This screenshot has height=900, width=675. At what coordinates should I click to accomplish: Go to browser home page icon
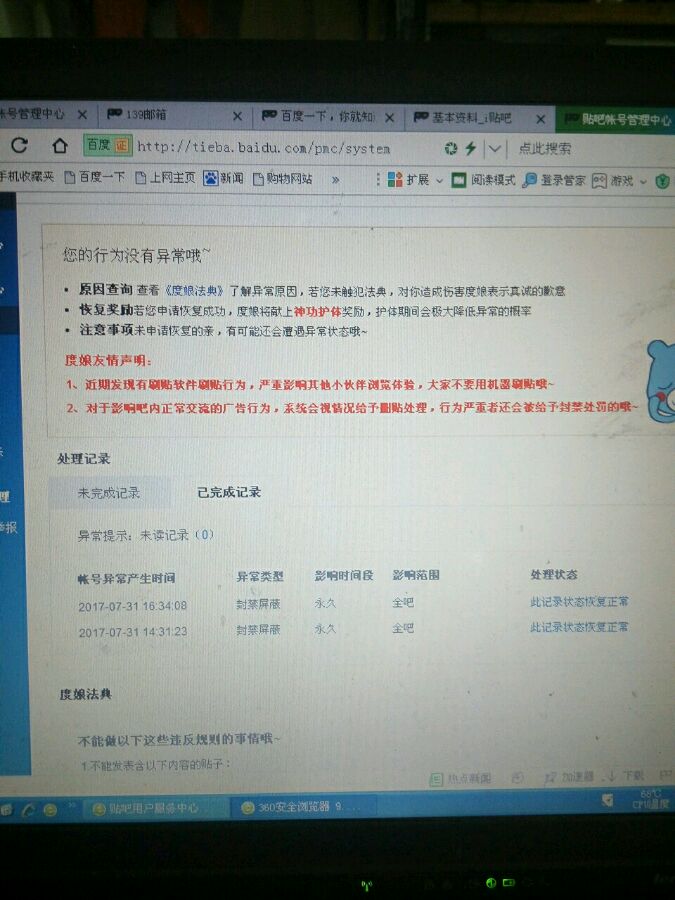tap(60, 146)
